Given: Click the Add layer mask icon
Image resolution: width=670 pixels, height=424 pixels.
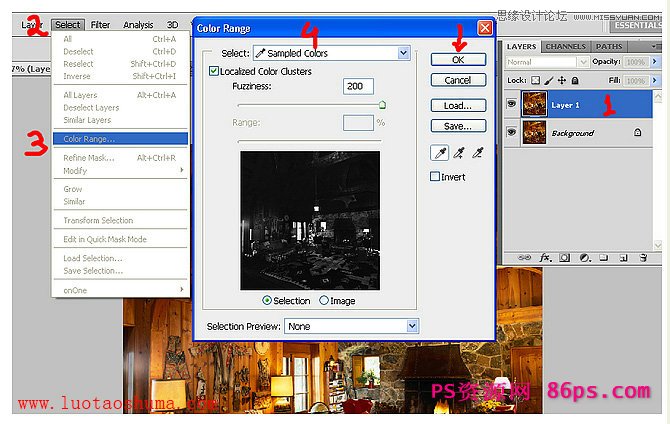Looking at the screenshot, I should coord(564,257).
